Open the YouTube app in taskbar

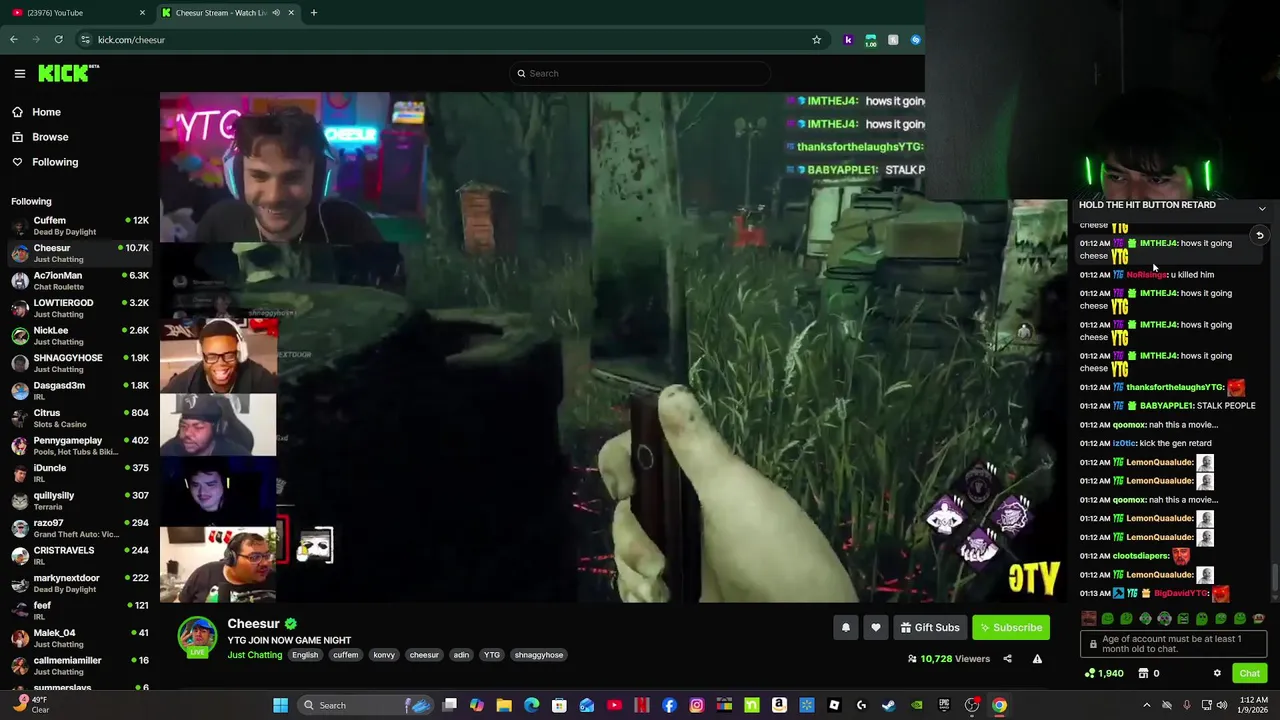(x=614, y=705)
